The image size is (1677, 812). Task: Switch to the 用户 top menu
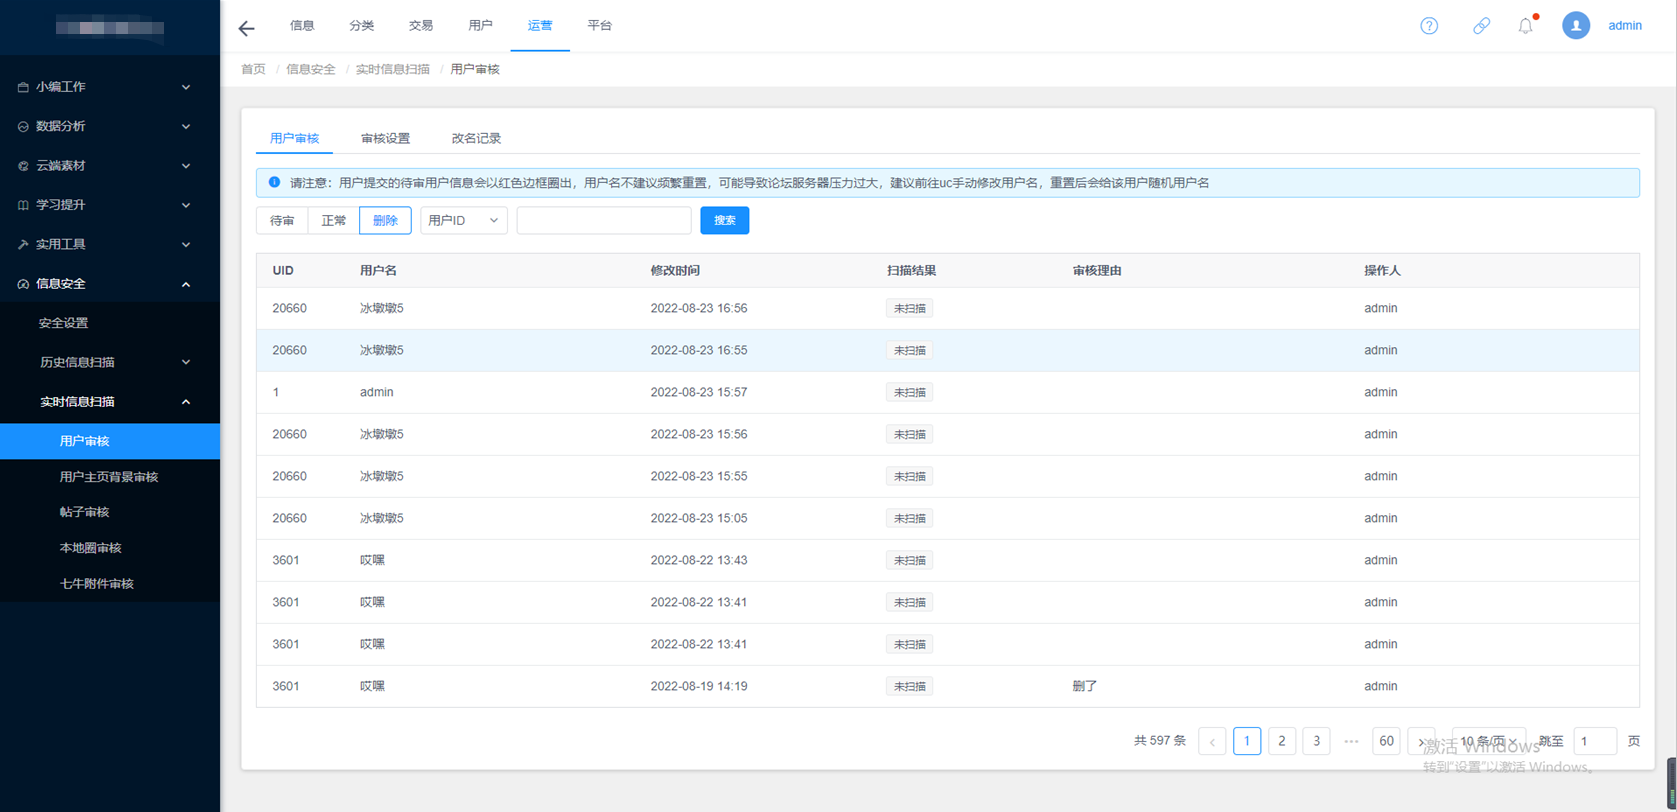click(481, 26)
